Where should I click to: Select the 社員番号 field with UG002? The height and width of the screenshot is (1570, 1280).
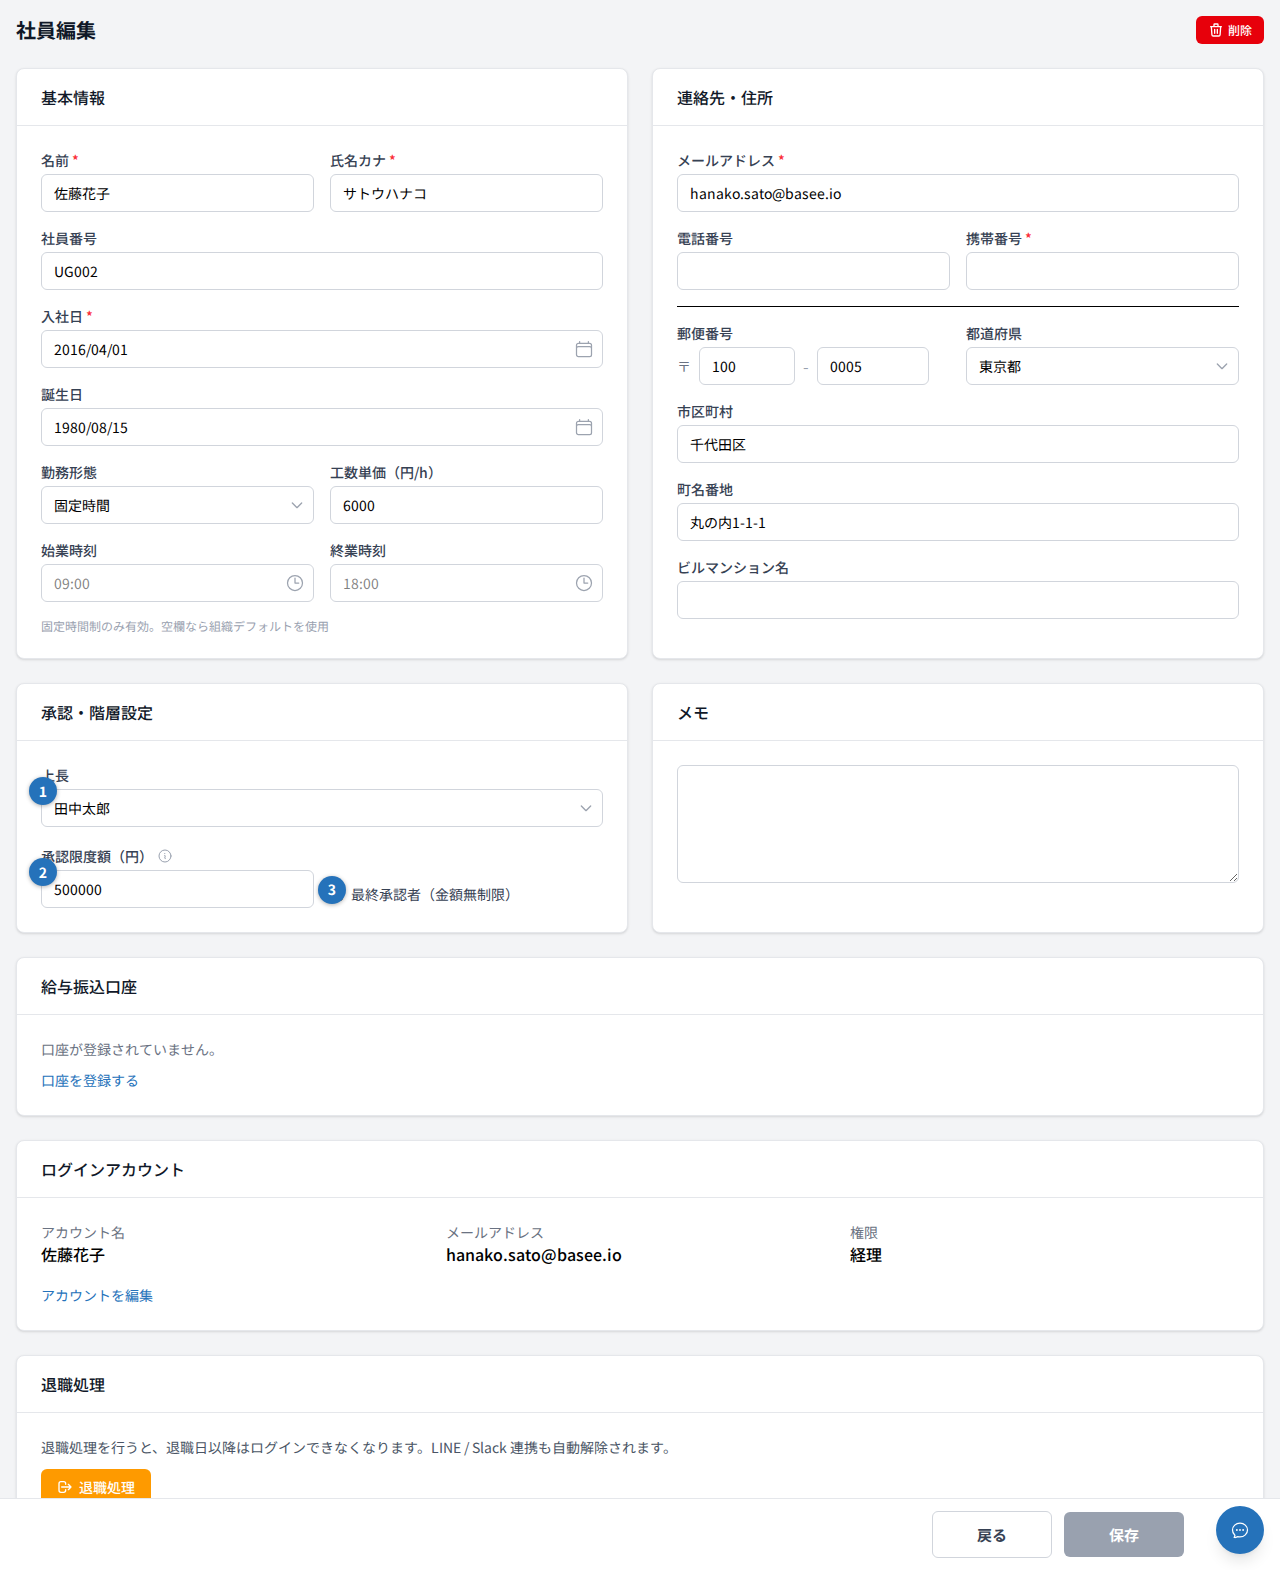pos(322,271)
